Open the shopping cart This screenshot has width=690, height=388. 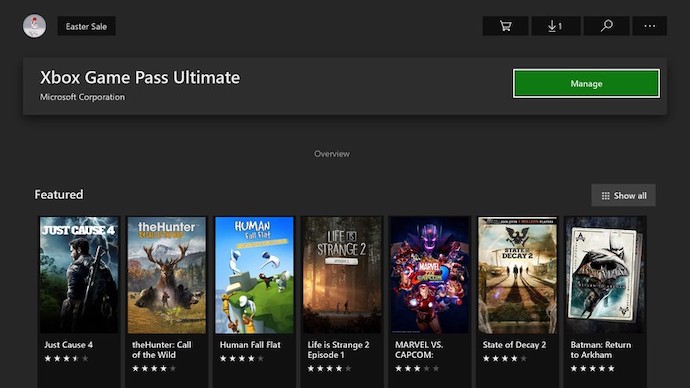(x=506, y=26)
